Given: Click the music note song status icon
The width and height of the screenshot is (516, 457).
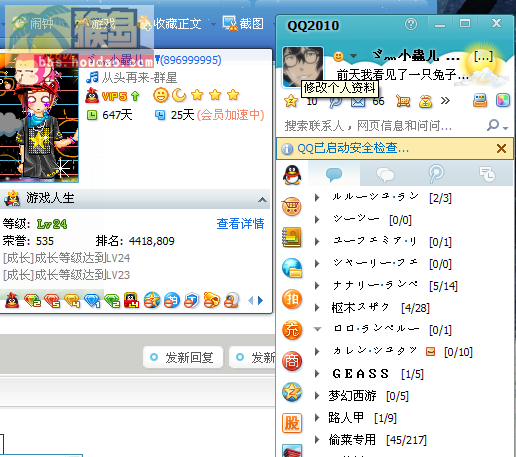Looking at the screenshot, I should (92, 77).
